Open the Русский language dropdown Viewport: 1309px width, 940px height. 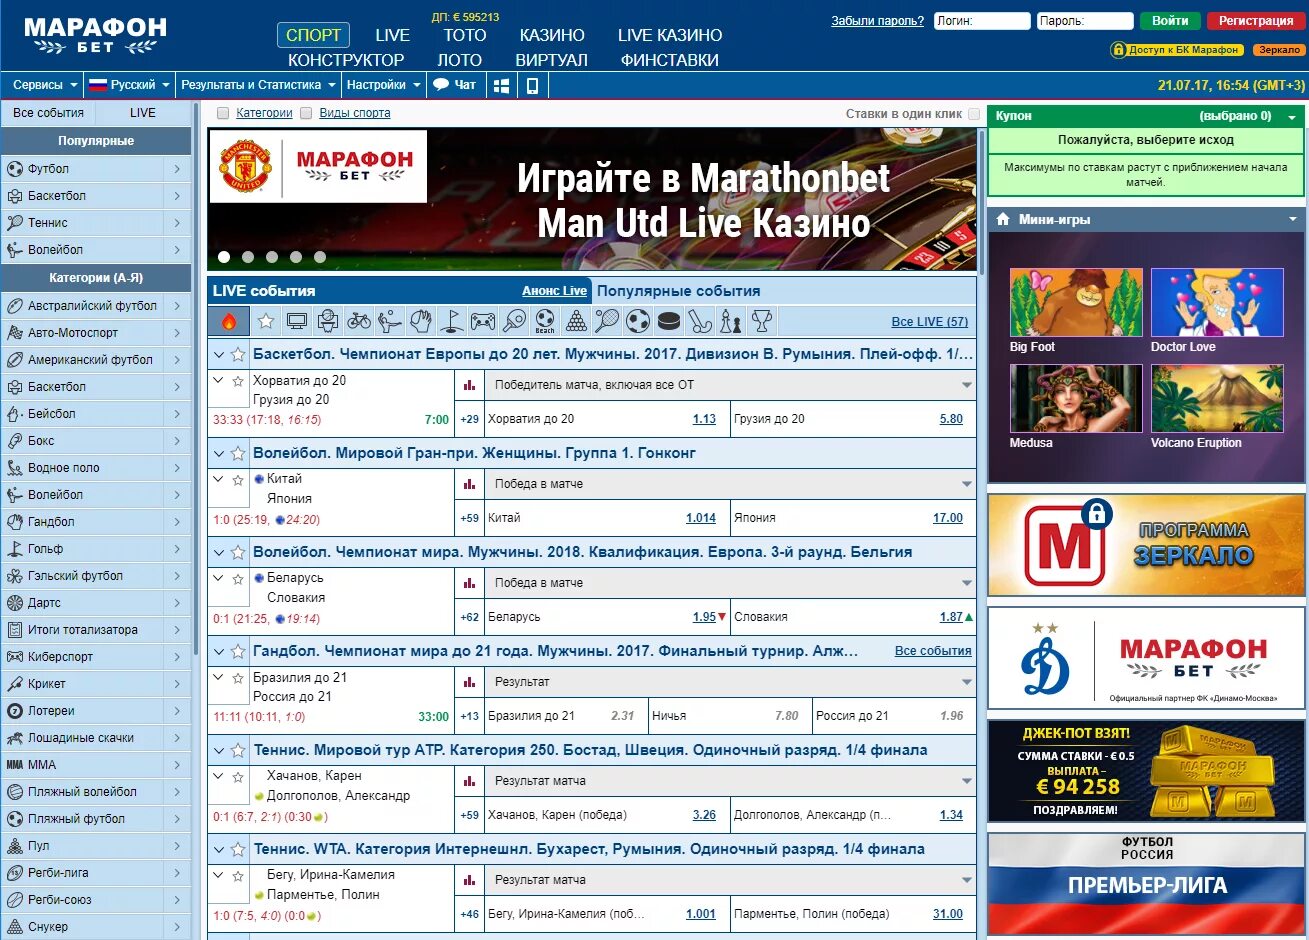128,85
